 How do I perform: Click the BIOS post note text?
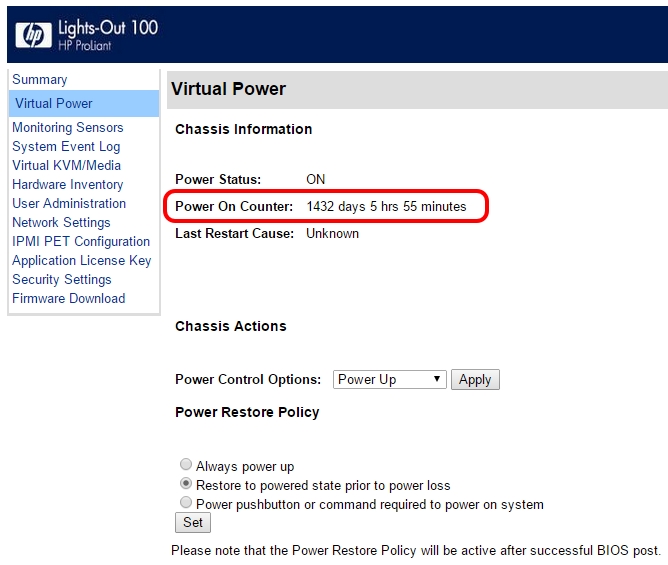click(x=416, y=551)
